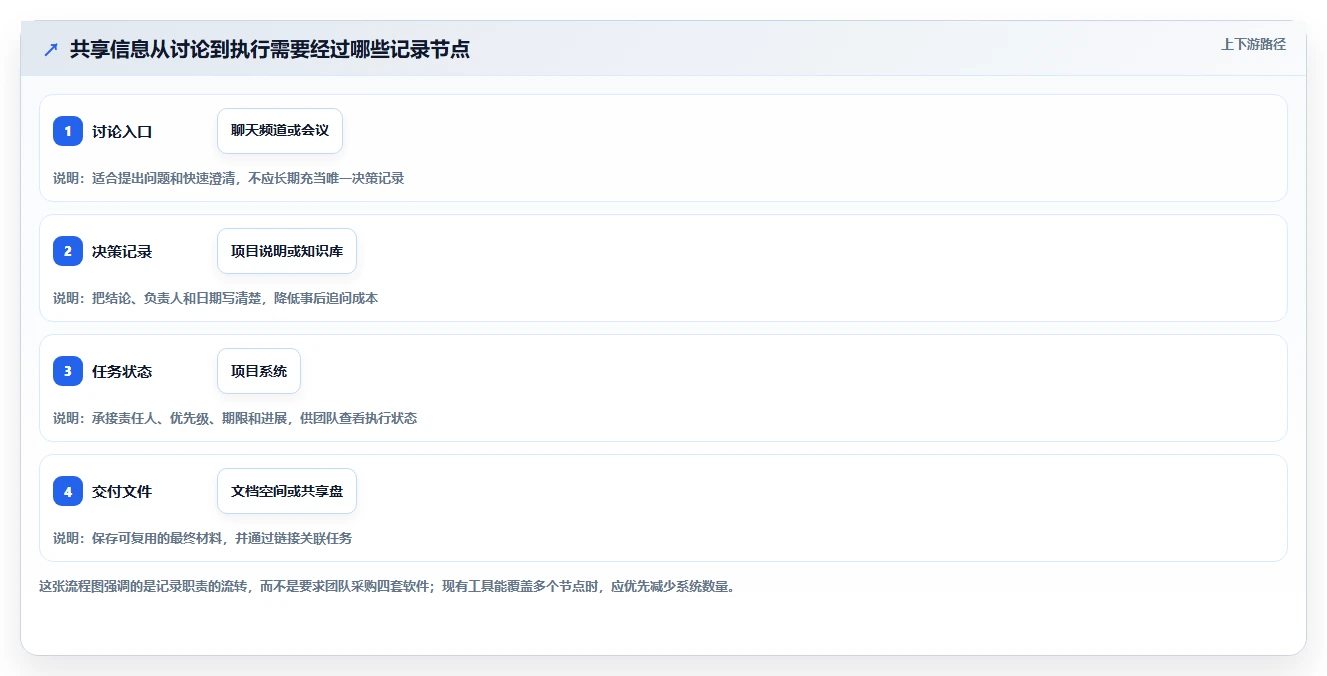
Task: Select the 聊天频道或会议 chip
Action: point(280,131)
